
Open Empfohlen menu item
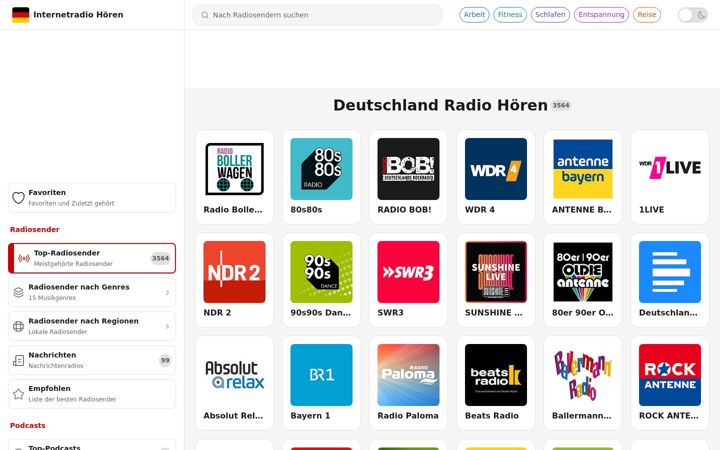(92, 394)
